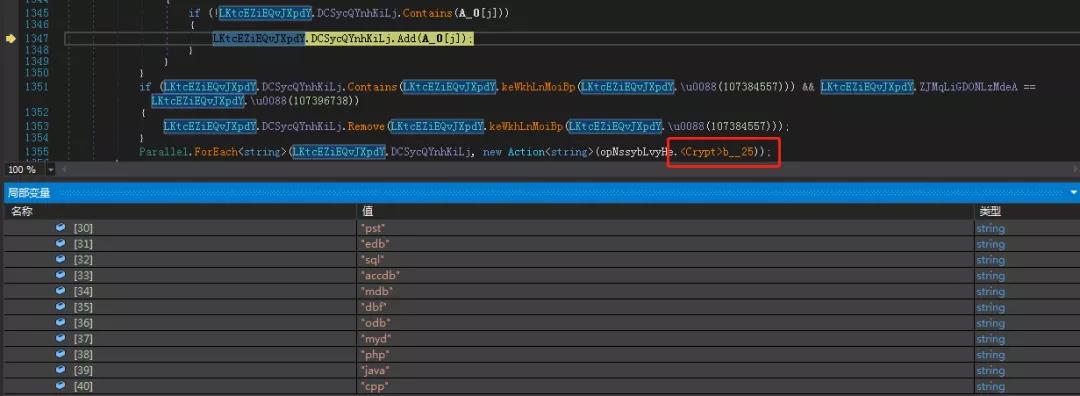This screenshot has height=396, width=1080.
Task: Sort locals by the 名称 column header
Action: click(22, 211)
